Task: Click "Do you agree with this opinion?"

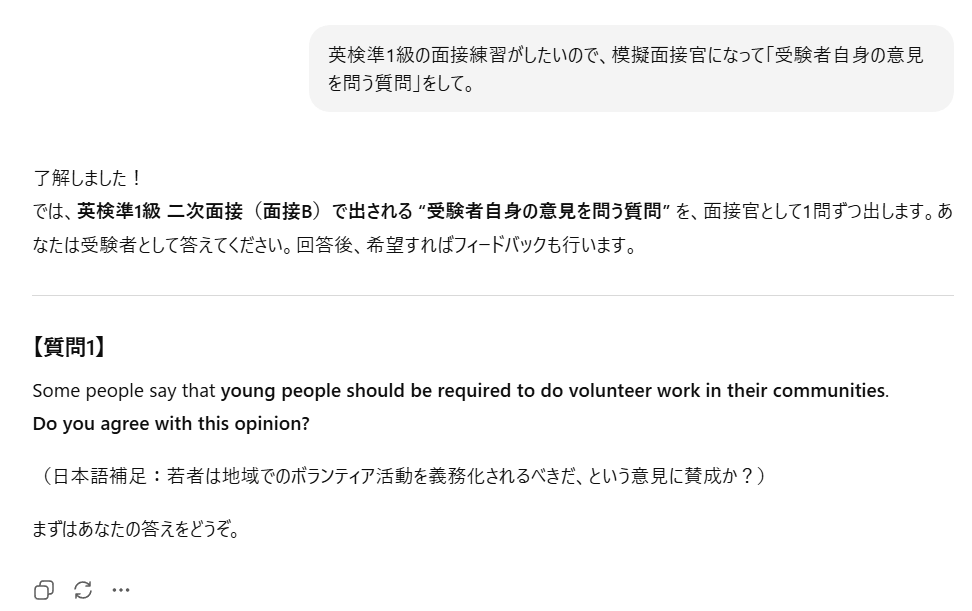Action: click(x=171, y=423)
